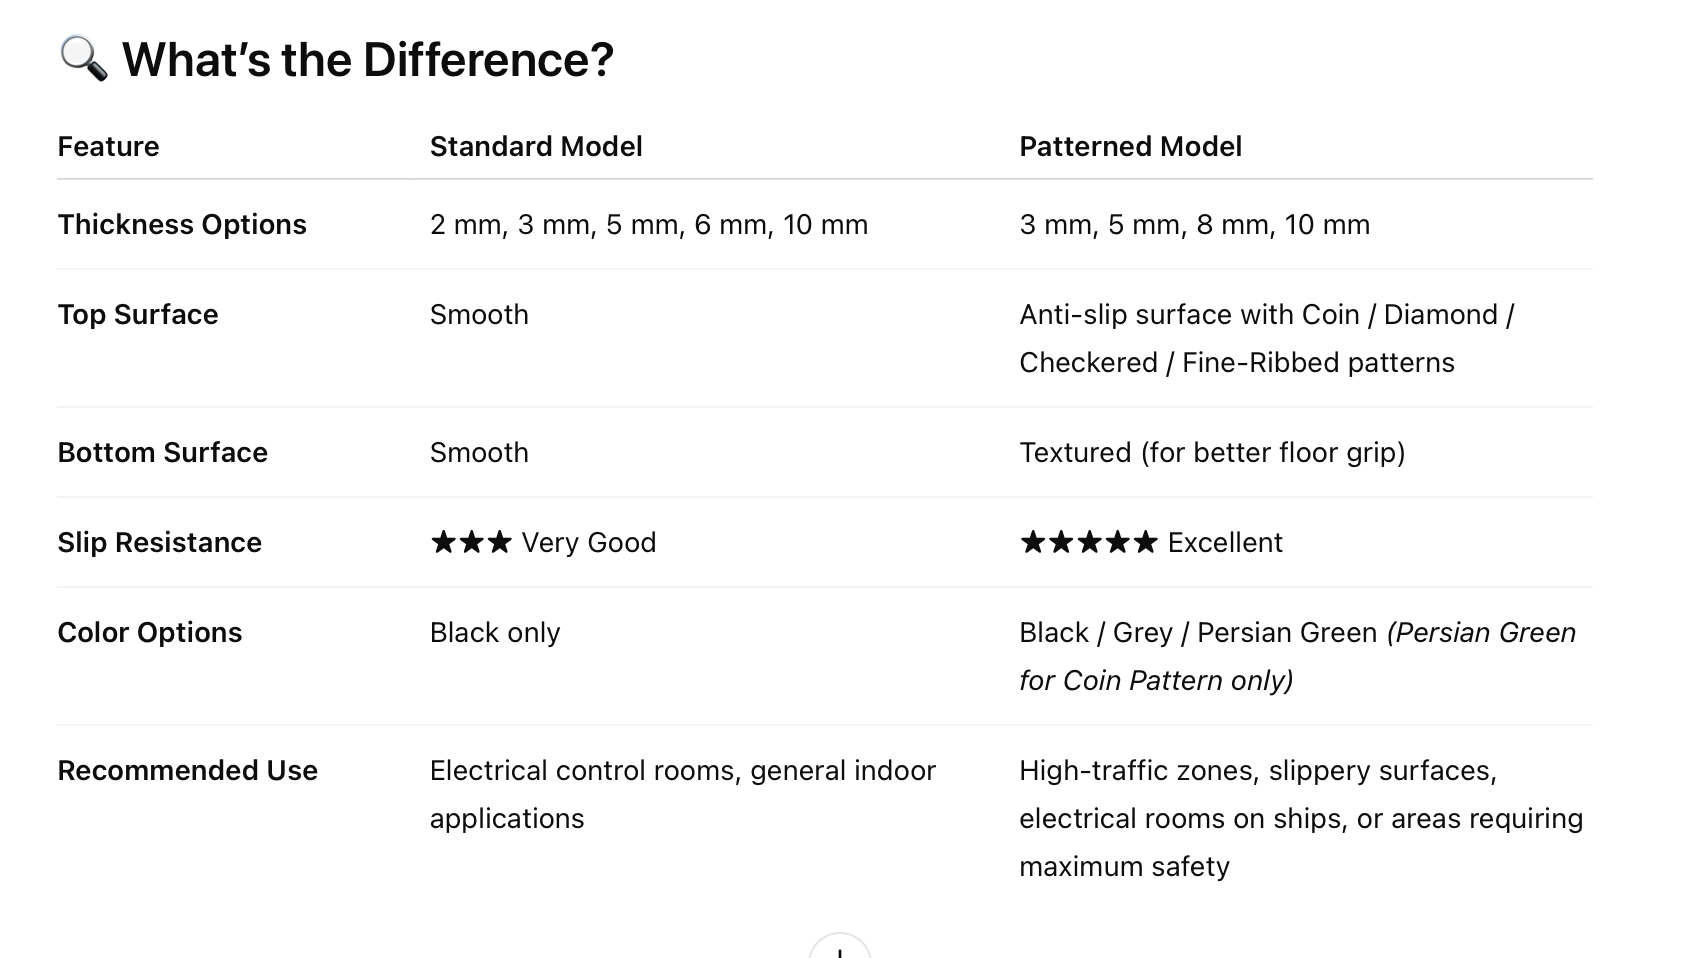Viewport: 1684px width, 958px height.
Task: Click Standard thickness '2 mm, 3 mm, 5 mm' cell
Action: (649, 224)
